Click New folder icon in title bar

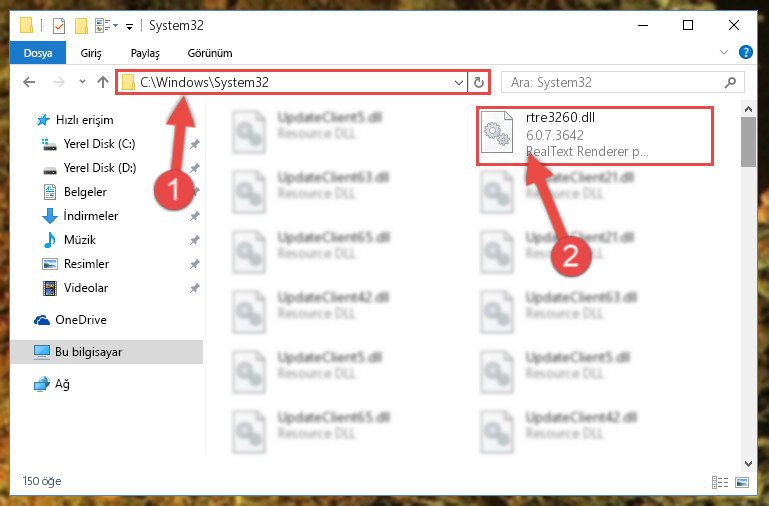coord(81,25)
